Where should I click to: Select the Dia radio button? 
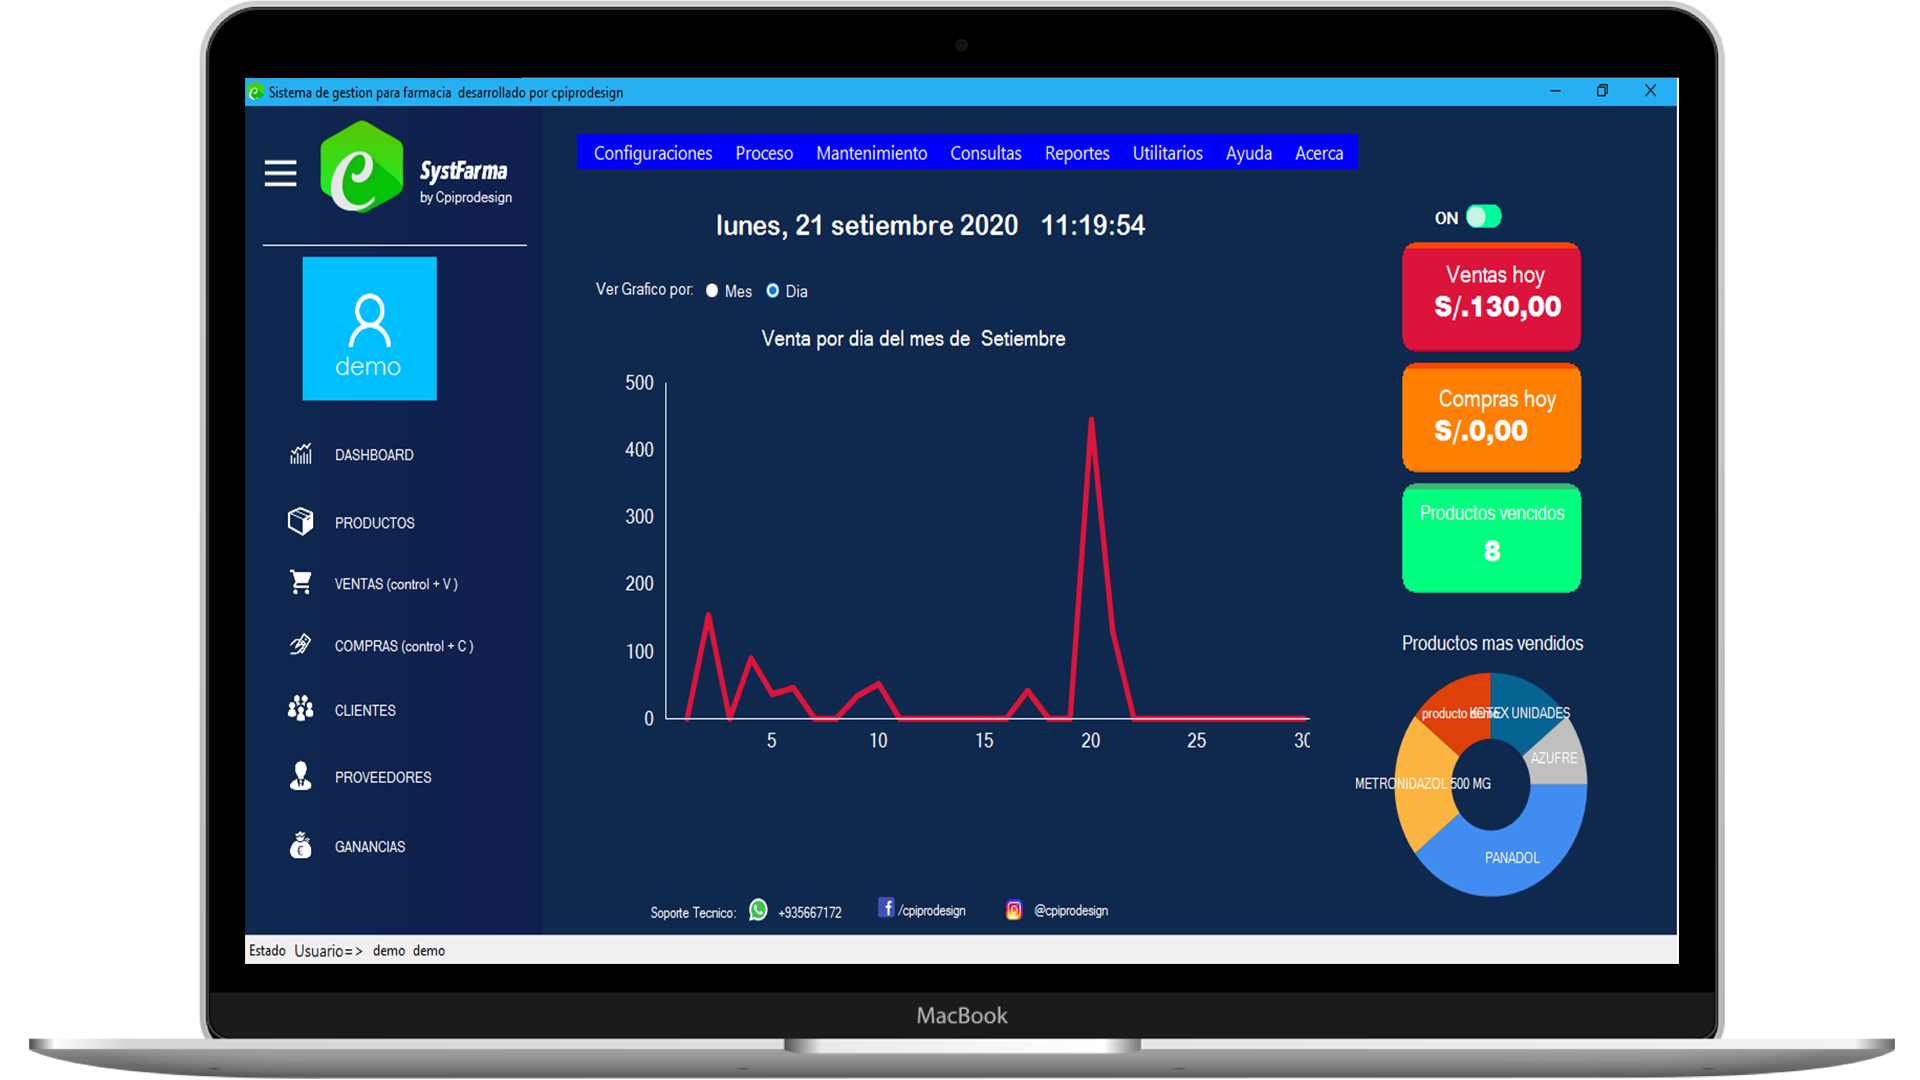pyautogui.click(x=773, y=291)
